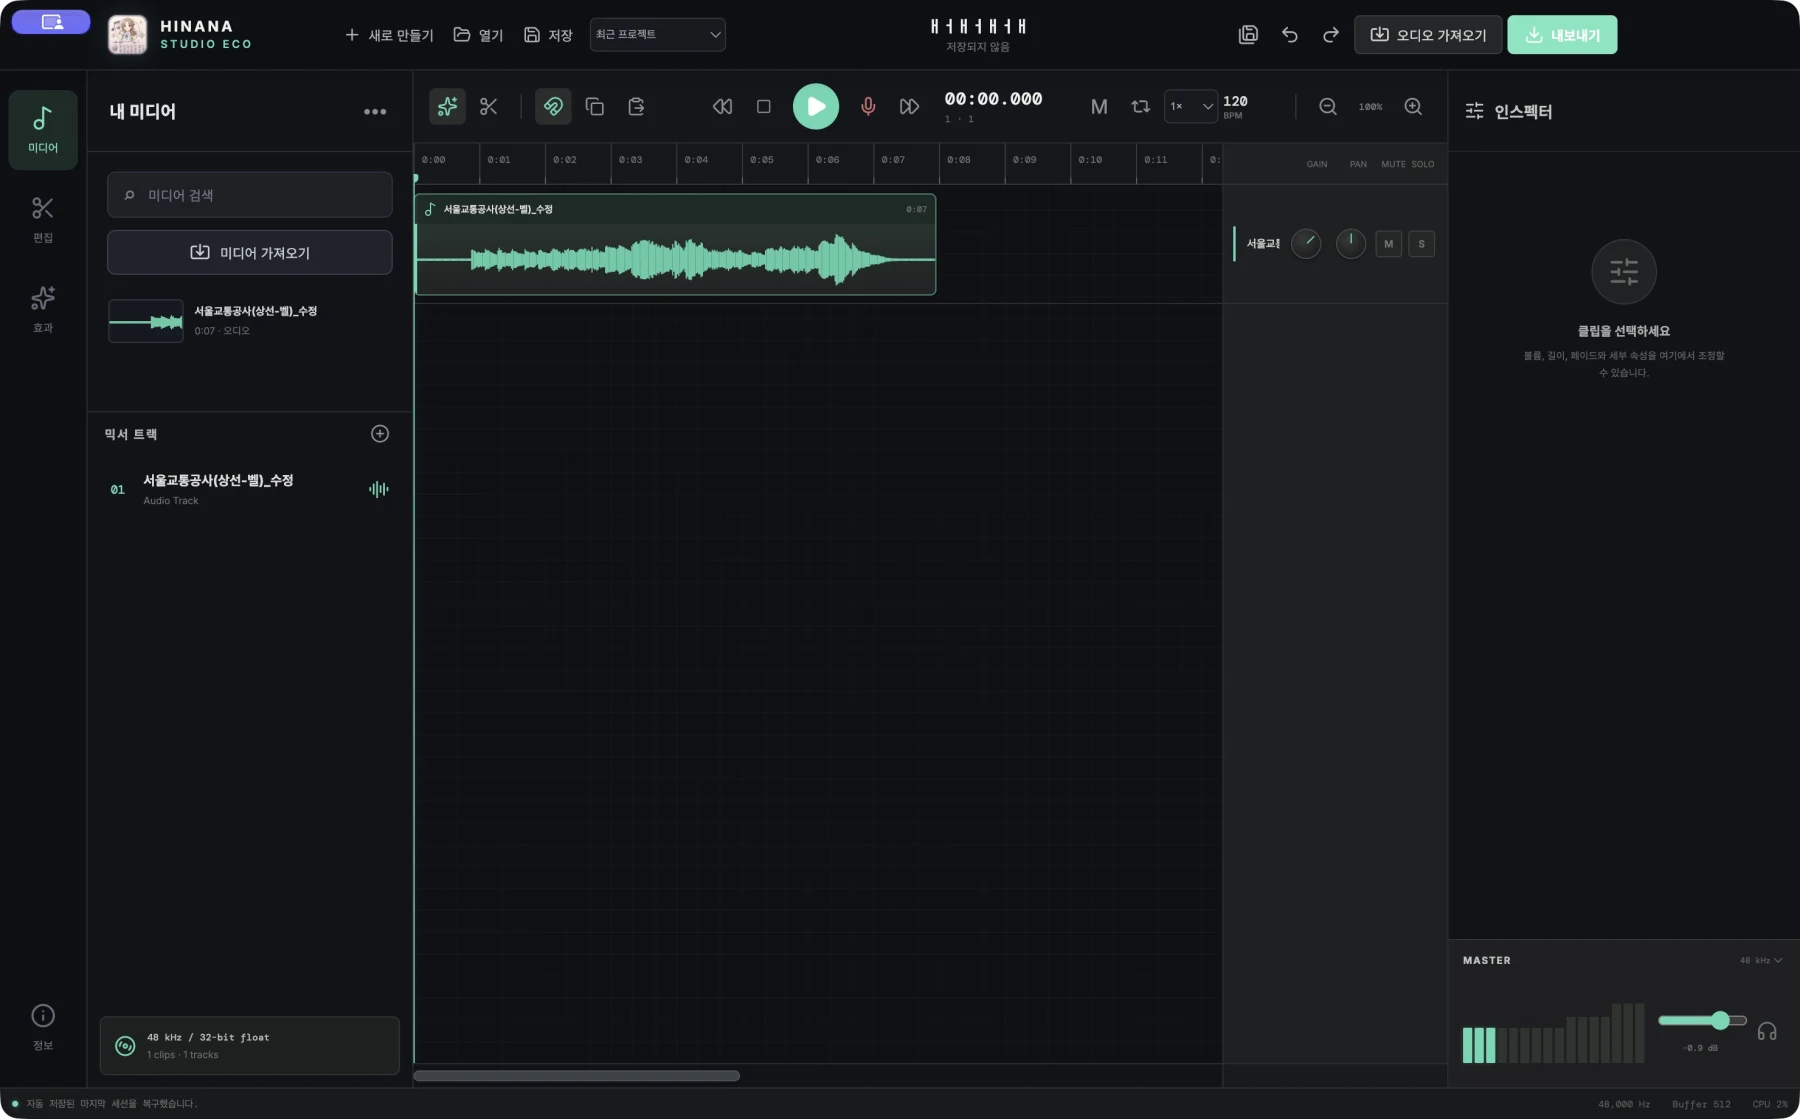The height and width of the screenshot is (1119, 1800).
Task: Open the 정보 sidebar tab
Action: 43,1028
